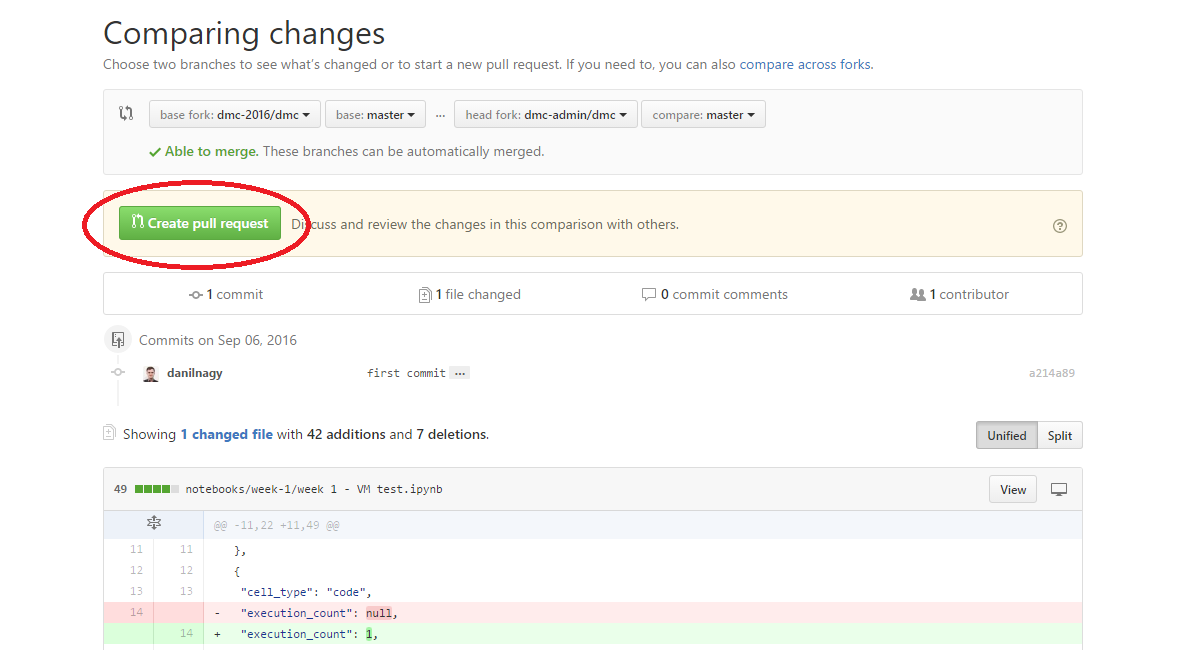Image resolution: width=1190 pixels, height=650 pixels.
Task: Expand the commit message ellipsis button
Action: pyautogui.click(x=460, y=373)
